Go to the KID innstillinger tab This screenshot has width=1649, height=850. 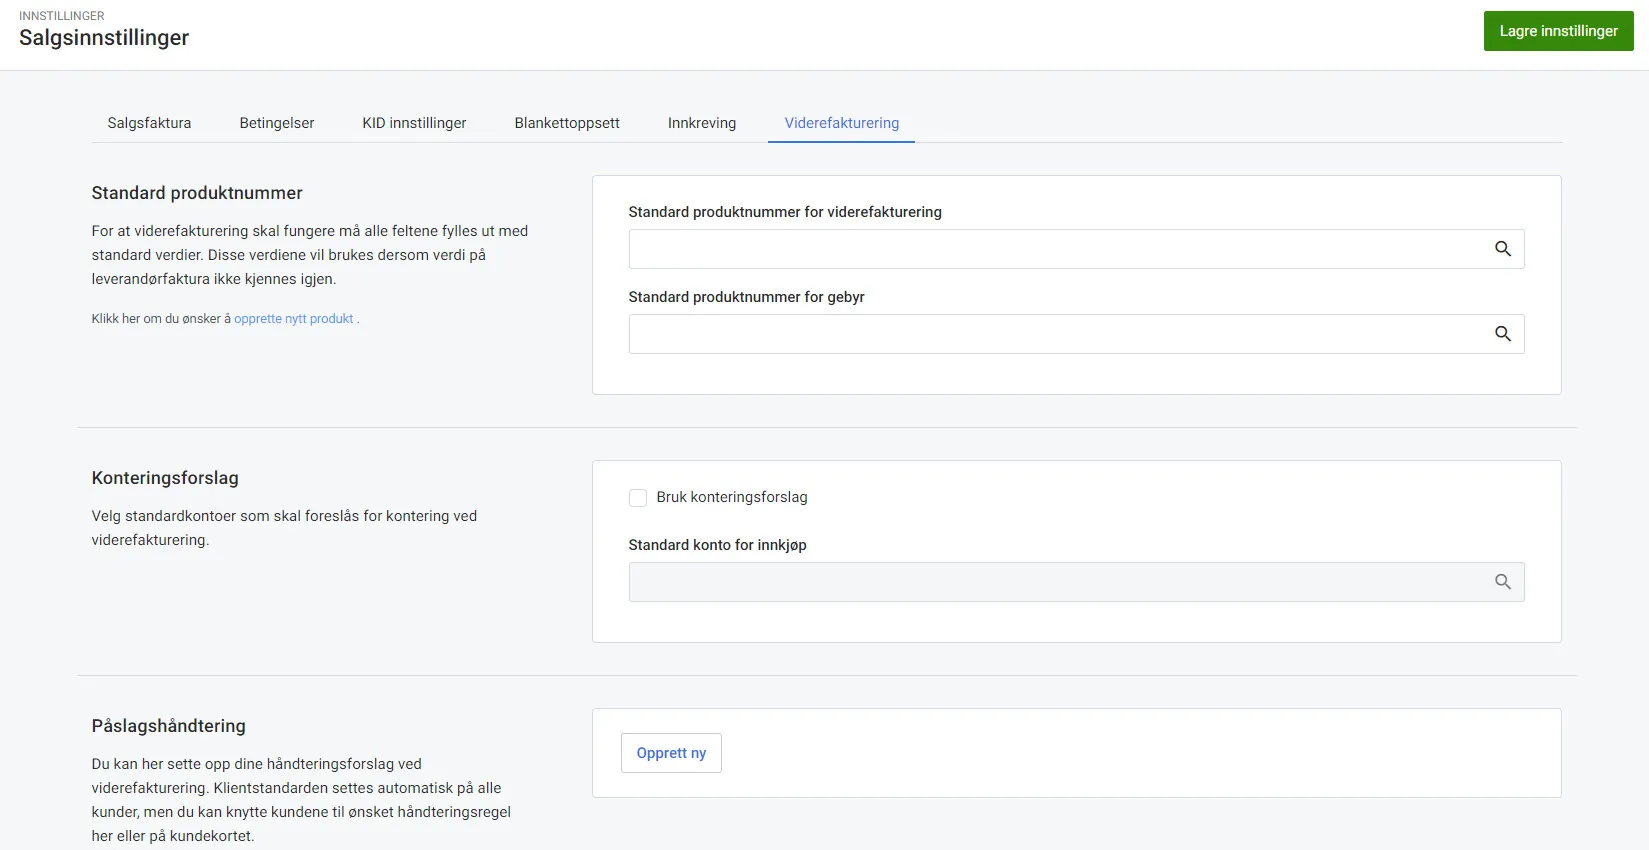click(x=414, y=123)
